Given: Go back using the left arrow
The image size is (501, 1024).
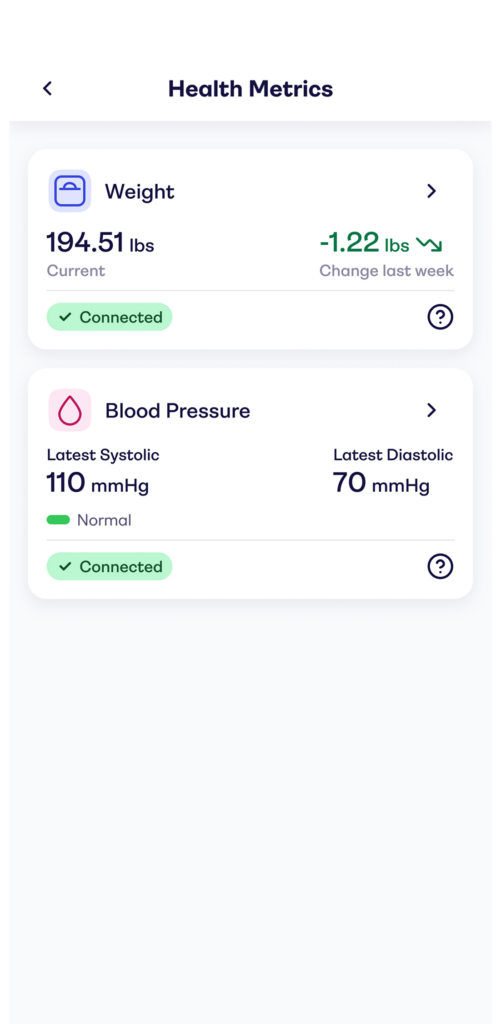Looking at the screenshot, I should 47,88.
